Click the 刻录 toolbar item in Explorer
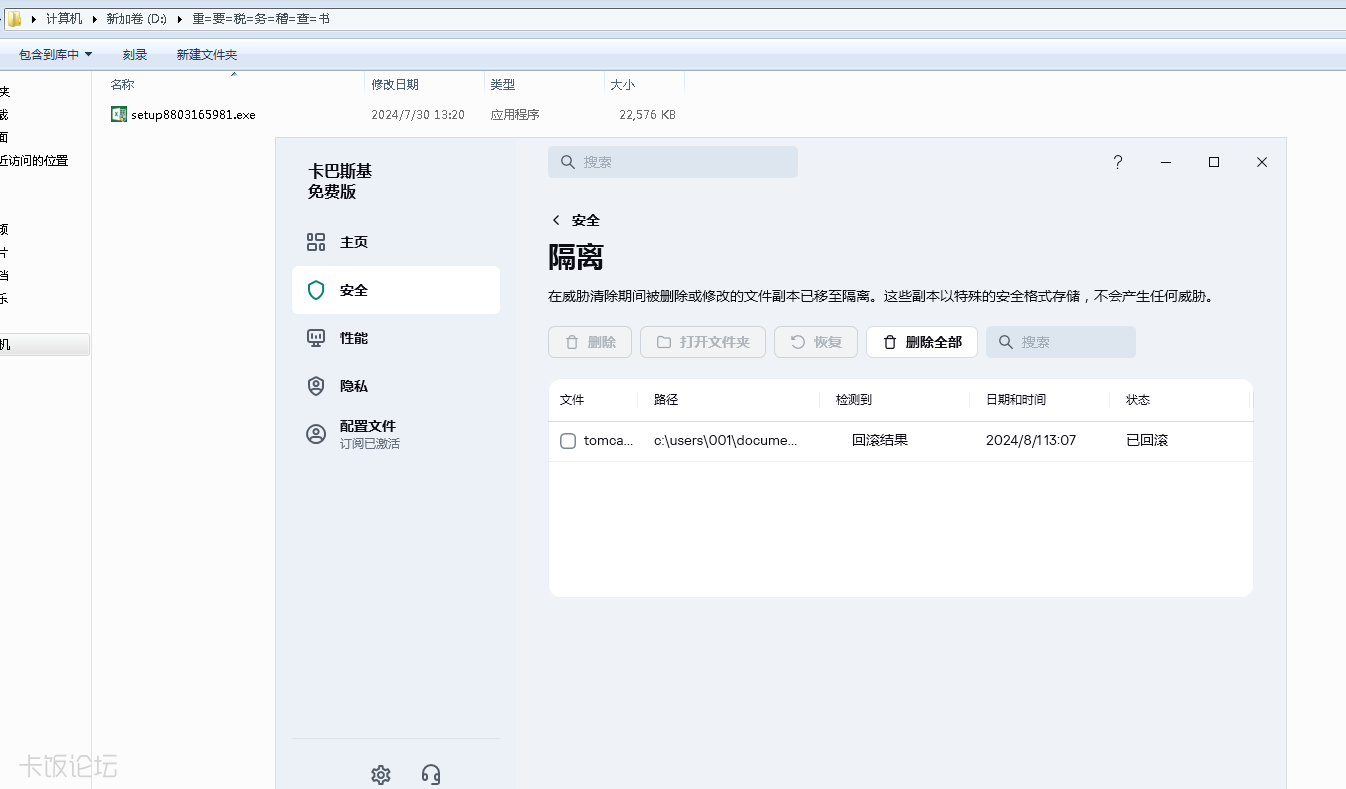 pos(135,55)
